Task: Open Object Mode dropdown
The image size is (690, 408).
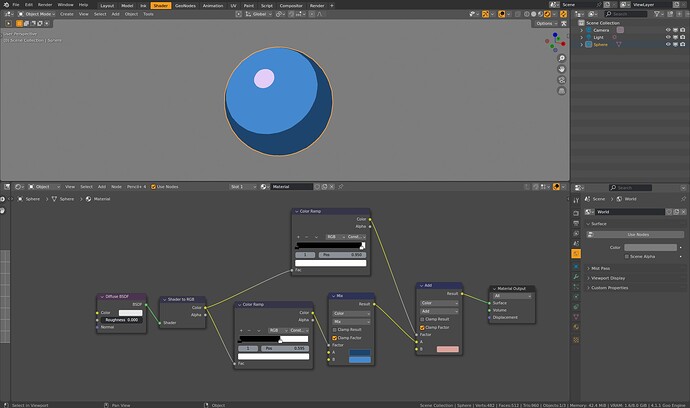Action: point(37,14)
